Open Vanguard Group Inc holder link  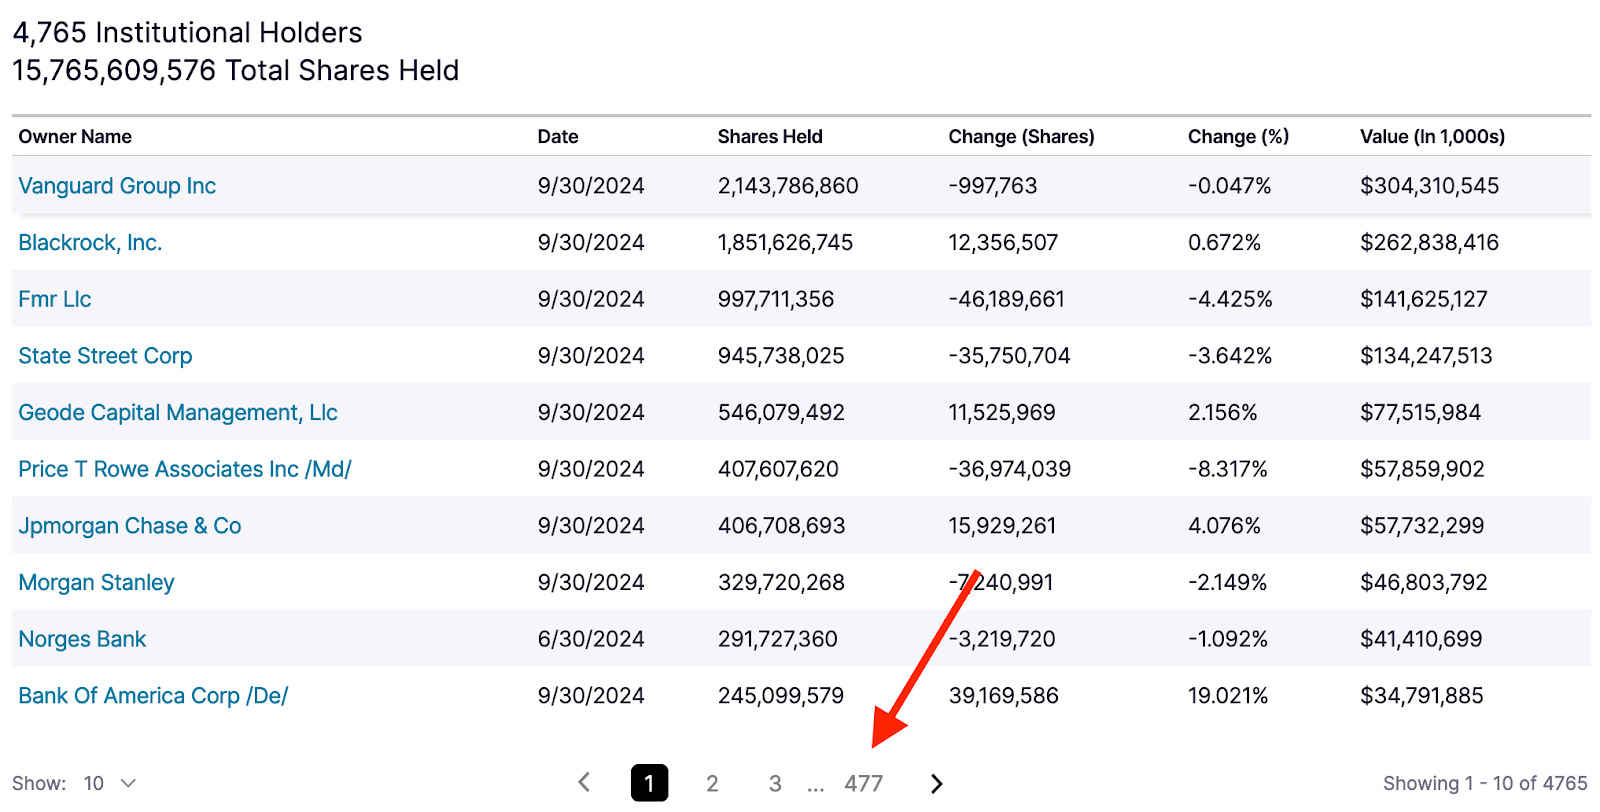[x=117, y=186]
